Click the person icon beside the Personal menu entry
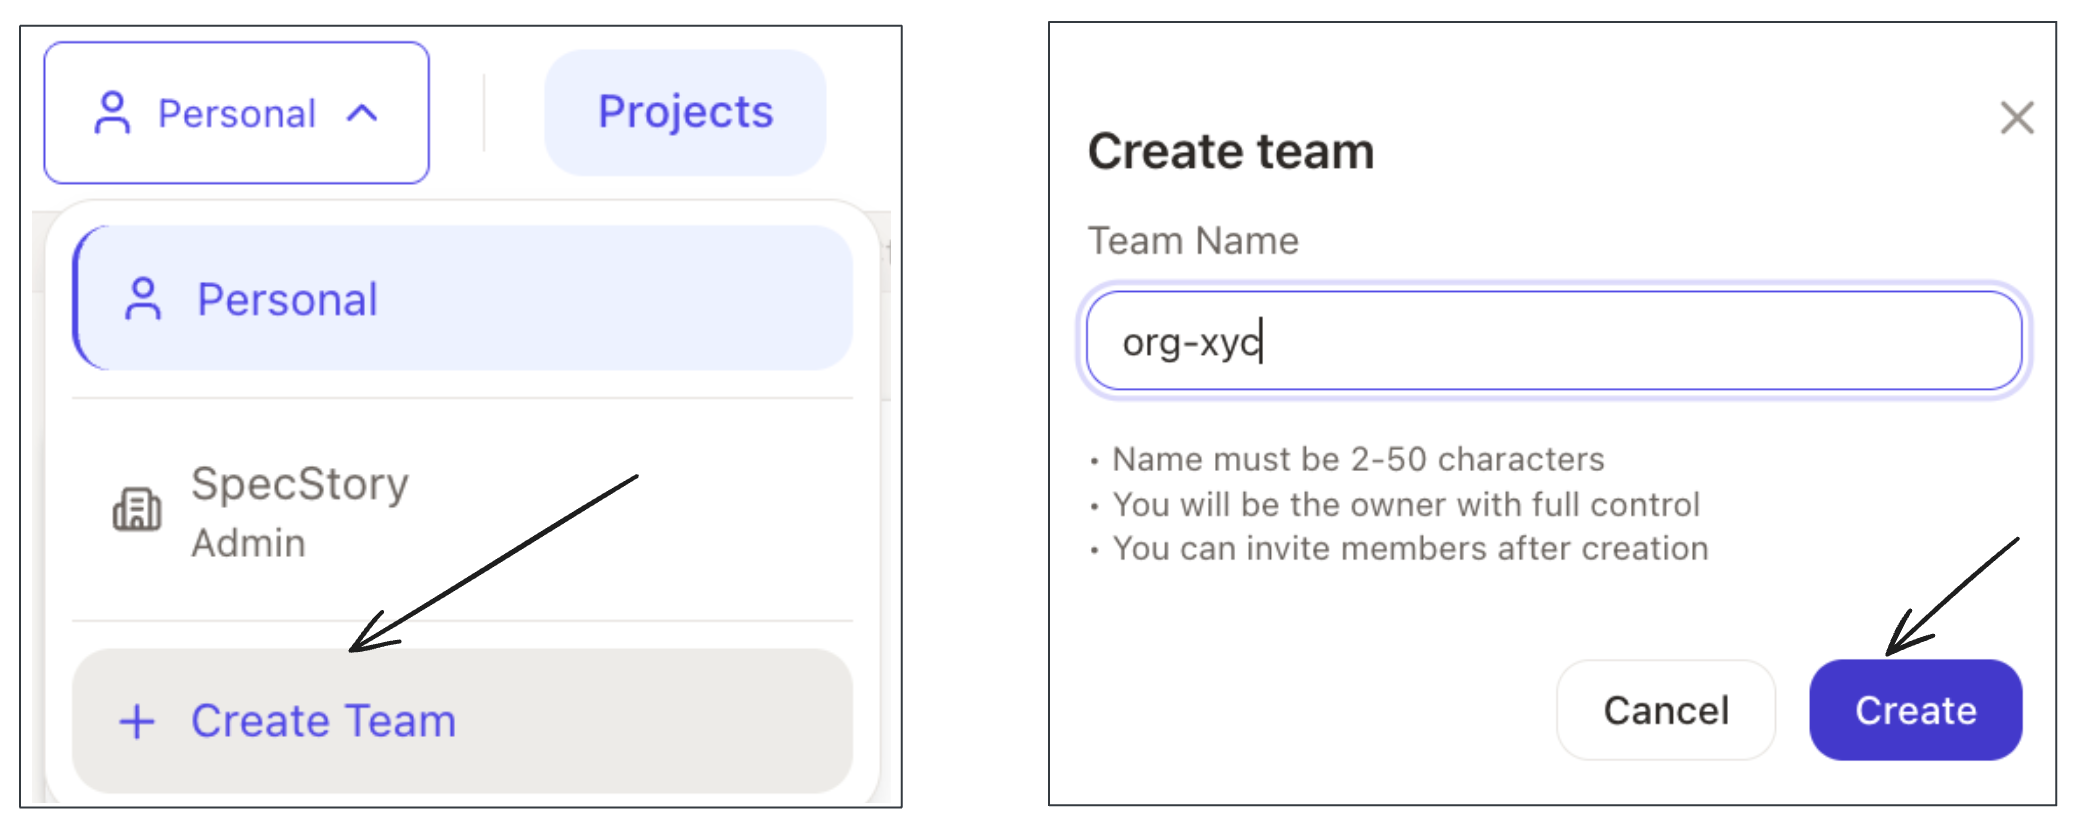The width and height of the screenshot is (2090, 827). click(x=143, y=299)
